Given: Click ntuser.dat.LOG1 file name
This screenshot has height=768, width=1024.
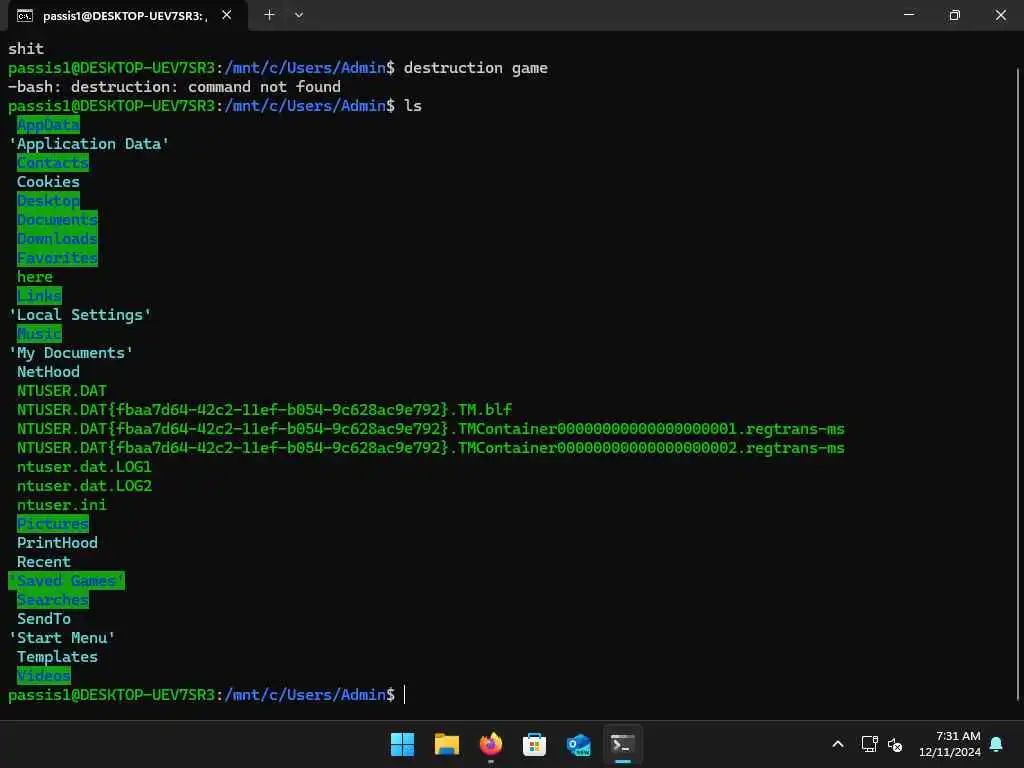Looking at the screenshot, I should [84, 467].
